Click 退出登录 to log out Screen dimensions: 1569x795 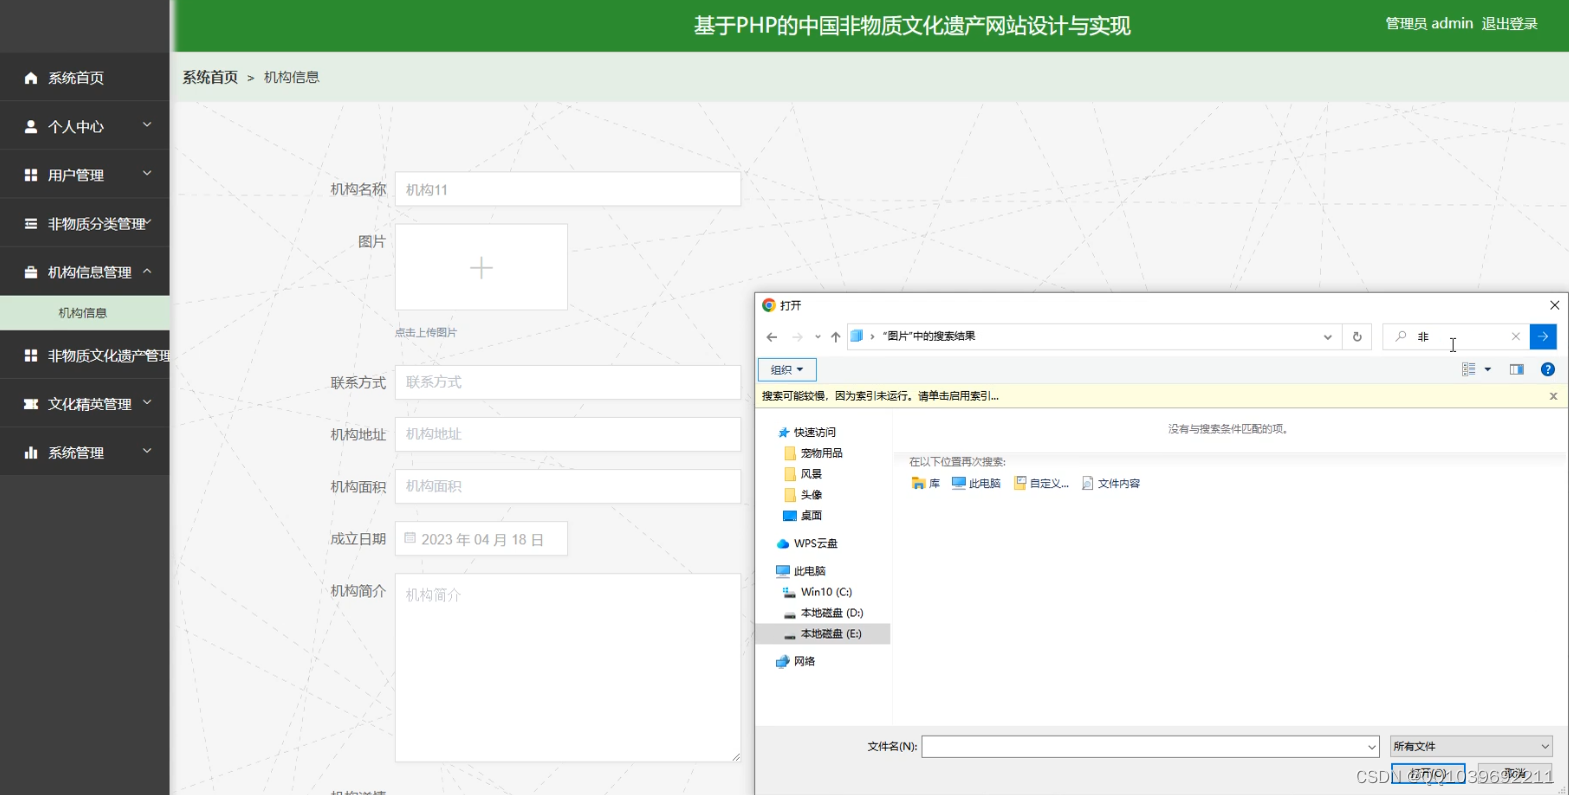pos(1509,24)
